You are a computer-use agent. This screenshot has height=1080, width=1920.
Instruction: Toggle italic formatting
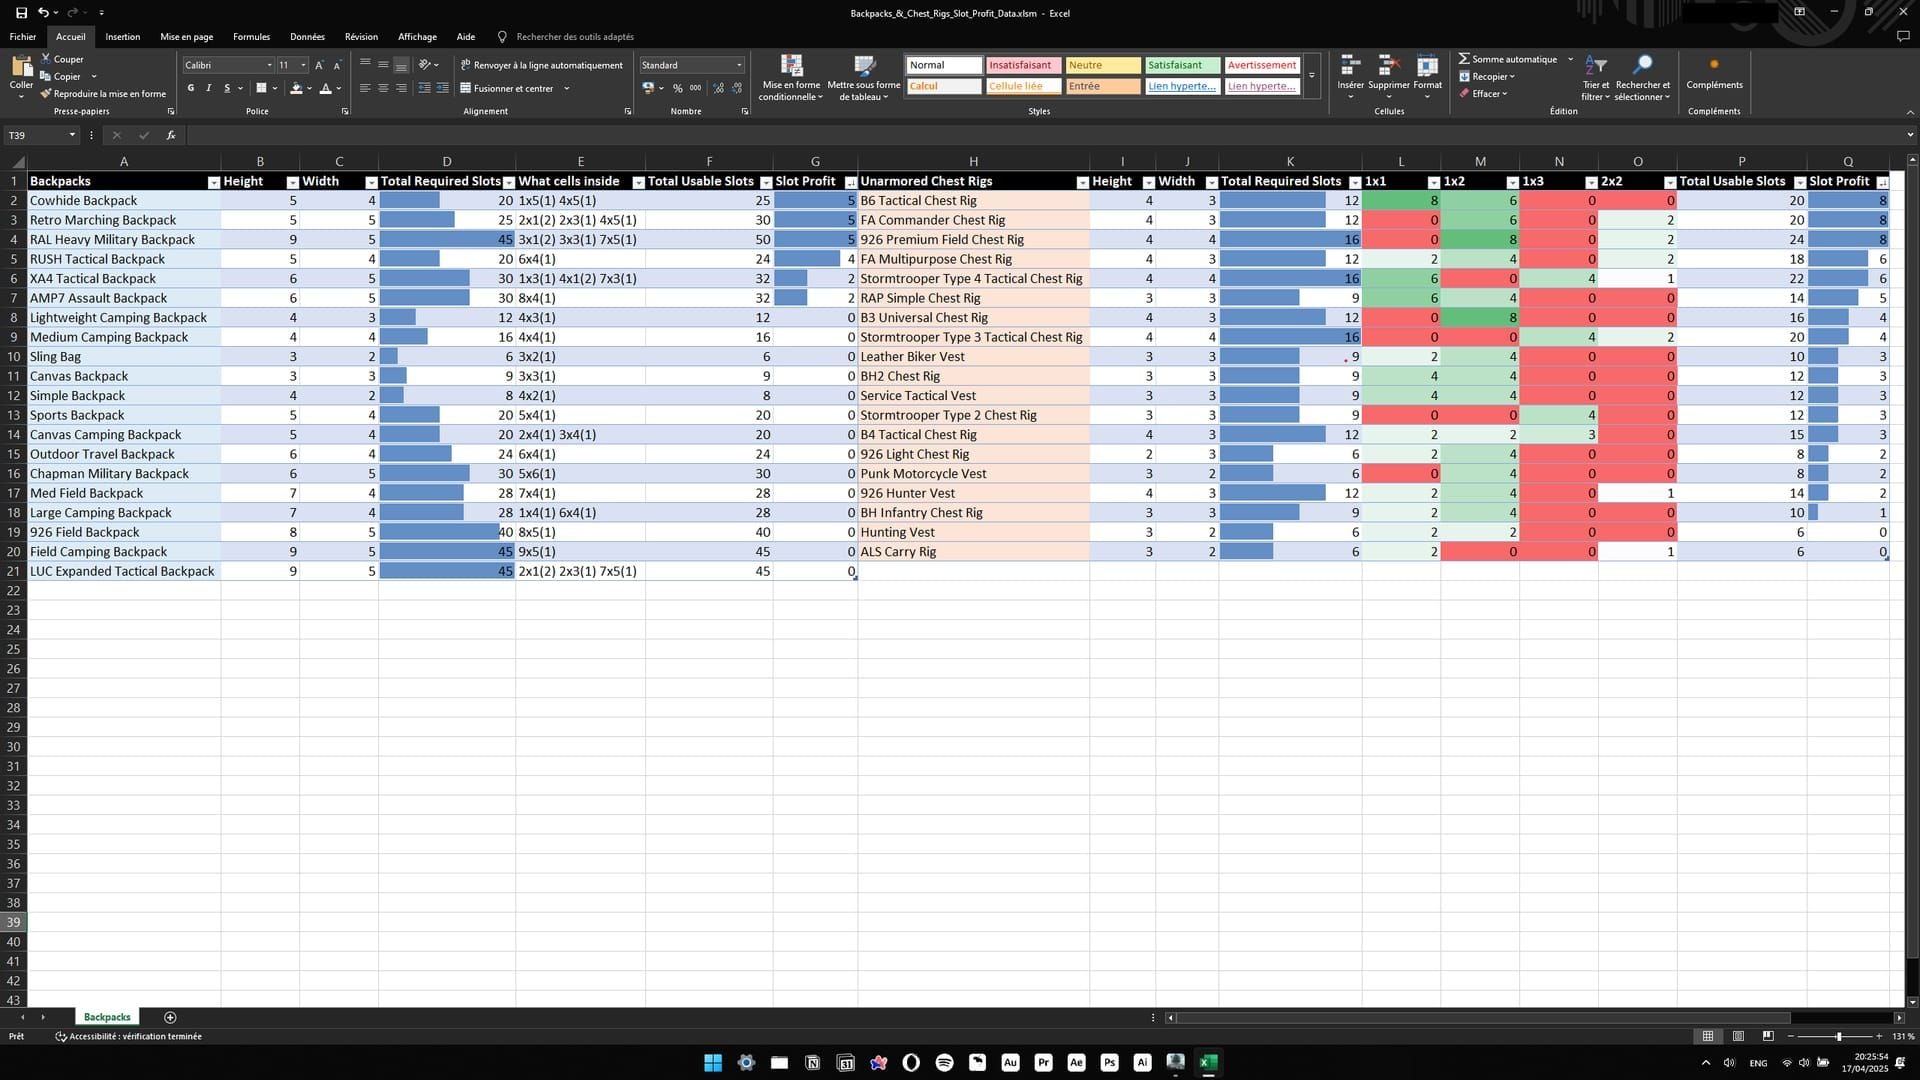tap(208, 88)
